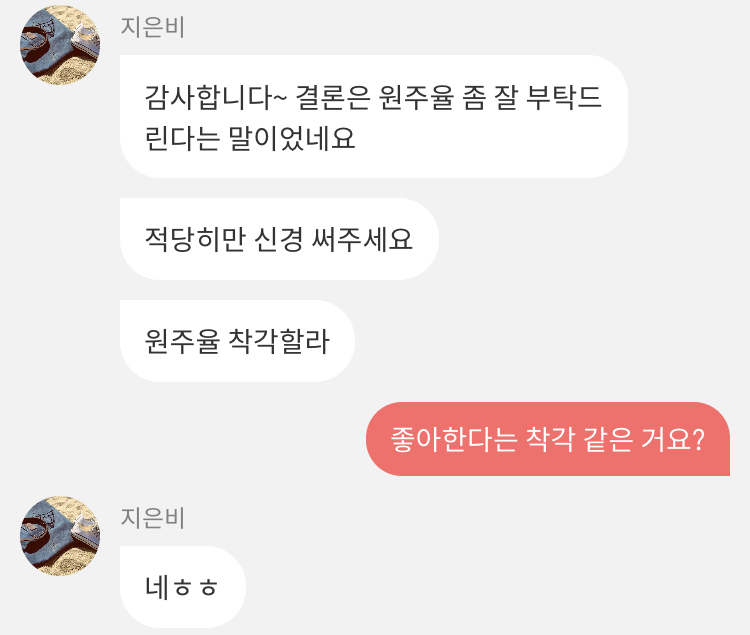The image size is (750, 635).
Task: Click the 지은비 name above the 네ㅎㅎ message
Action: pos(153,517)
